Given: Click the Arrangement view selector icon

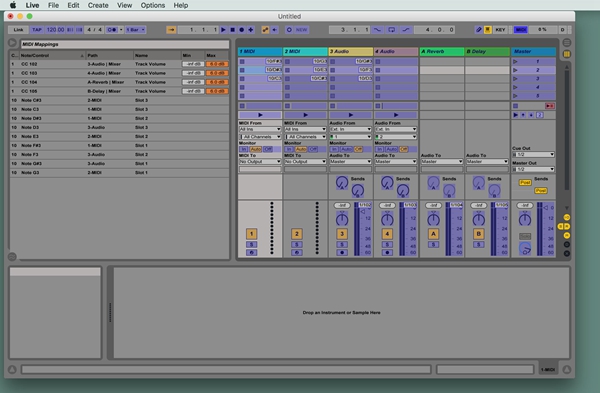Looking at the screenshot, I should (x=567, y=42).
